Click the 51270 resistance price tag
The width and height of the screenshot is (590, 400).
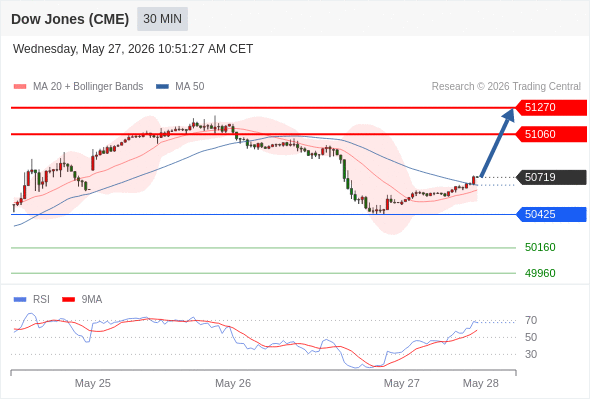pyautogui.click(x=551, y=108)
